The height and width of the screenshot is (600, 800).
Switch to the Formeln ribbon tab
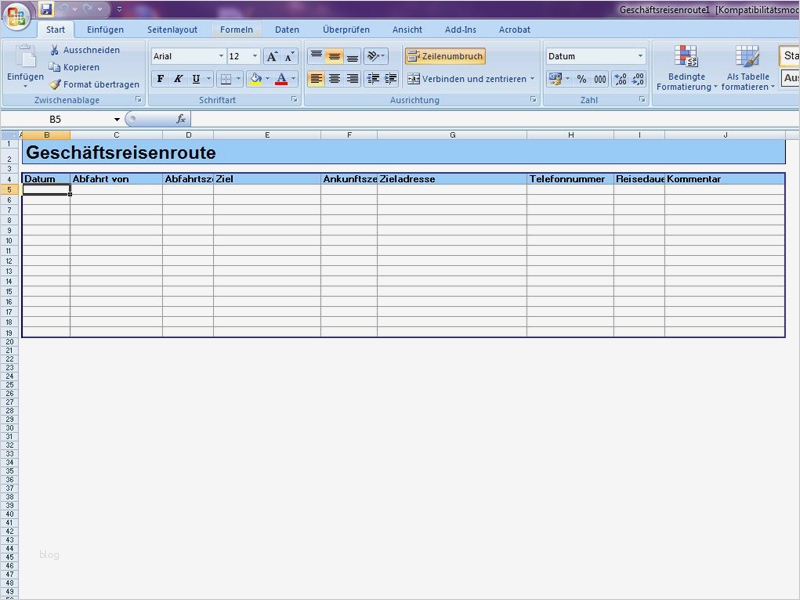pyautogui.click(x=236, y=29)
